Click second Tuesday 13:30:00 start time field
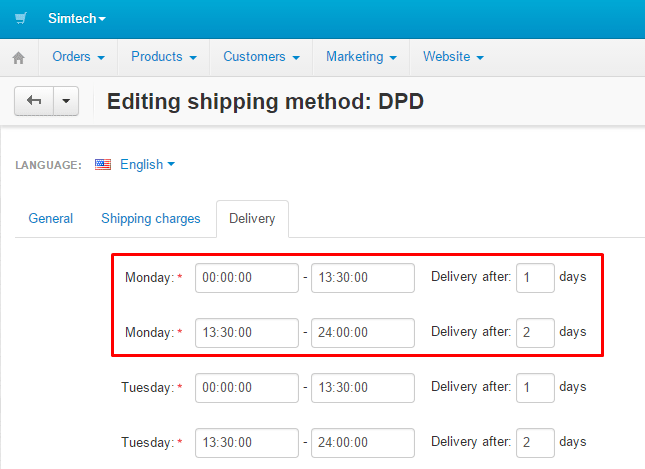Screen dimensions: 645x469 tap(247, 441)
